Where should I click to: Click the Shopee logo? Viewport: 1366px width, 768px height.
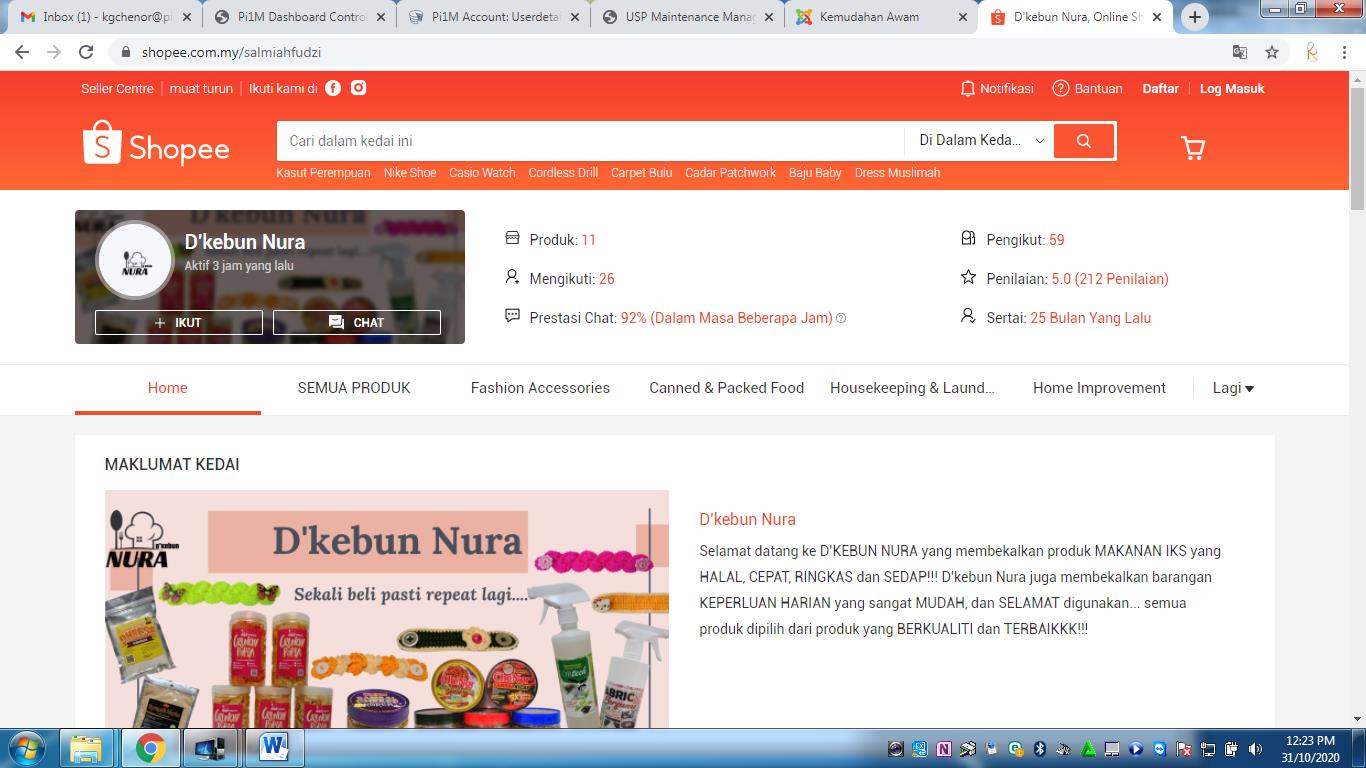[x=157, y=144]
